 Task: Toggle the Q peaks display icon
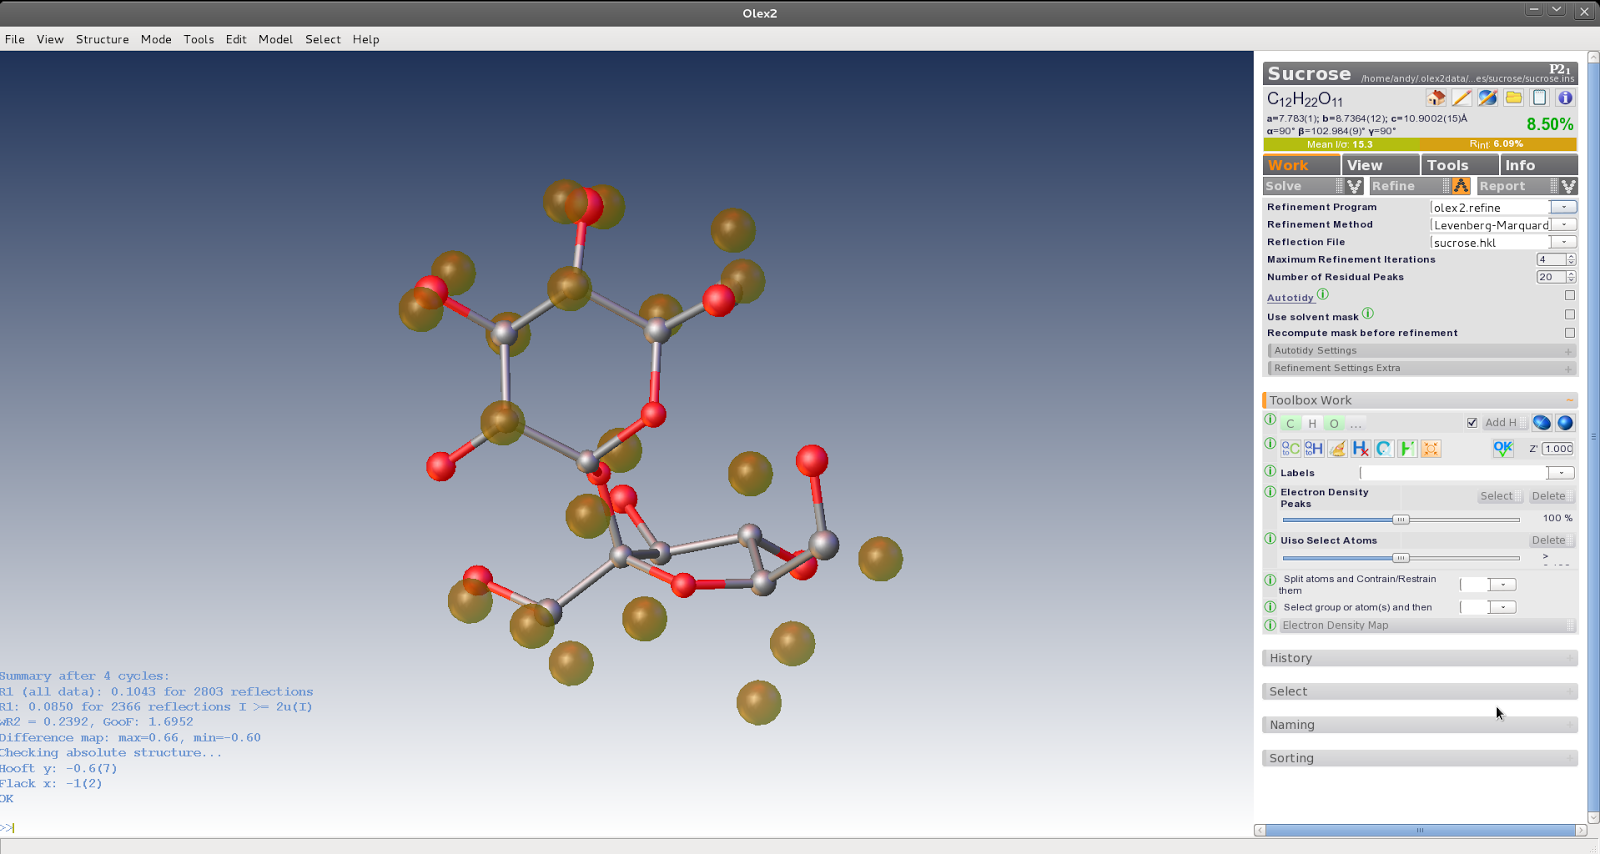tap(1384, 449)
